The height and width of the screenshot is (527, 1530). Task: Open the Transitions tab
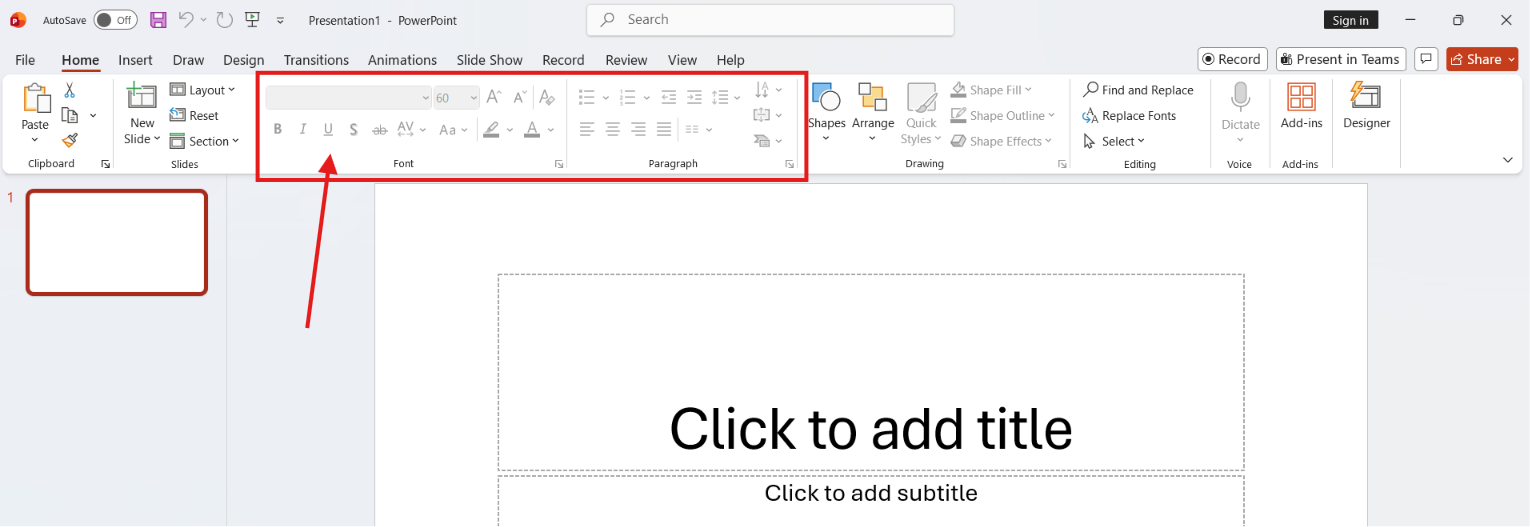tap(316, 60)
